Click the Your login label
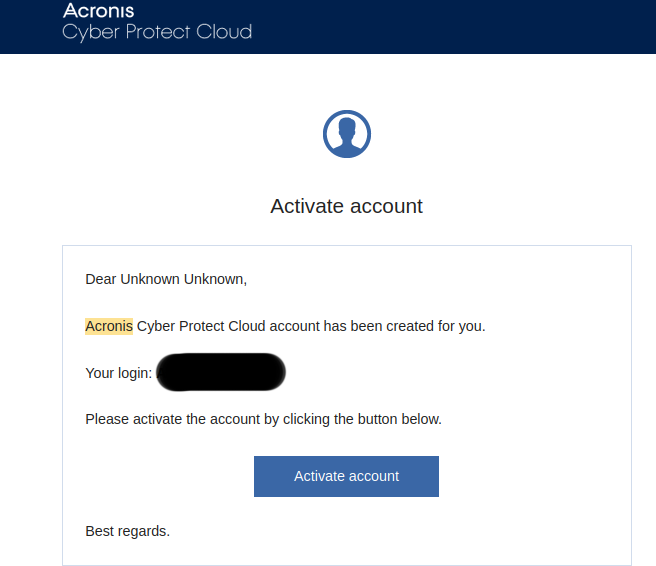This screenshot has height=566, width=656. 119,373
